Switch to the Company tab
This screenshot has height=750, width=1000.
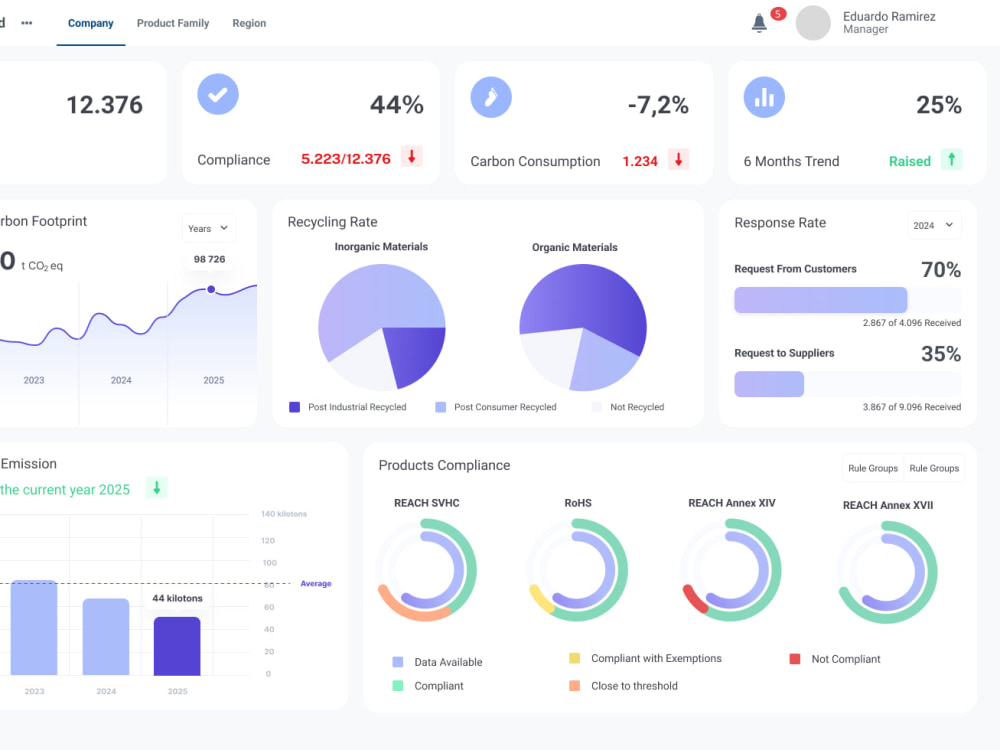coord(91,24)
